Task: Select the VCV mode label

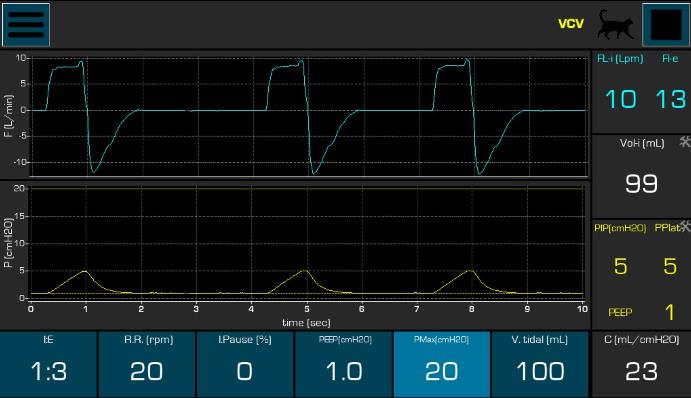Action: [x=571, y=23]
